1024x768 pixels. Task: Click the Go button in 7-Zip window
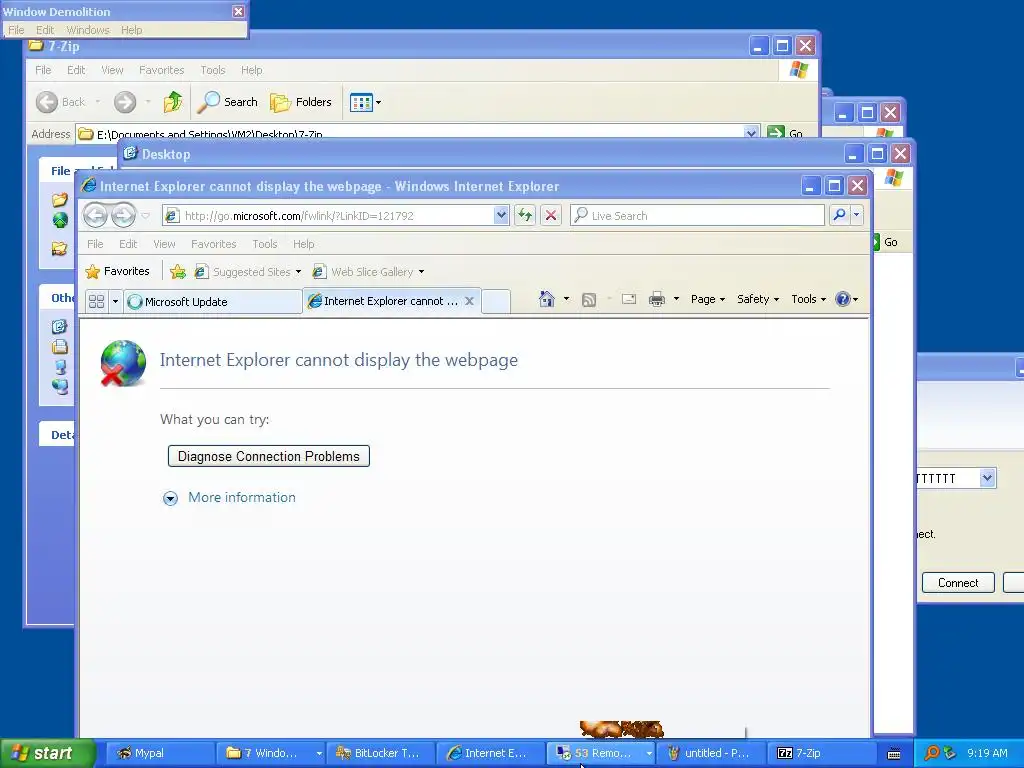(786, 133)
